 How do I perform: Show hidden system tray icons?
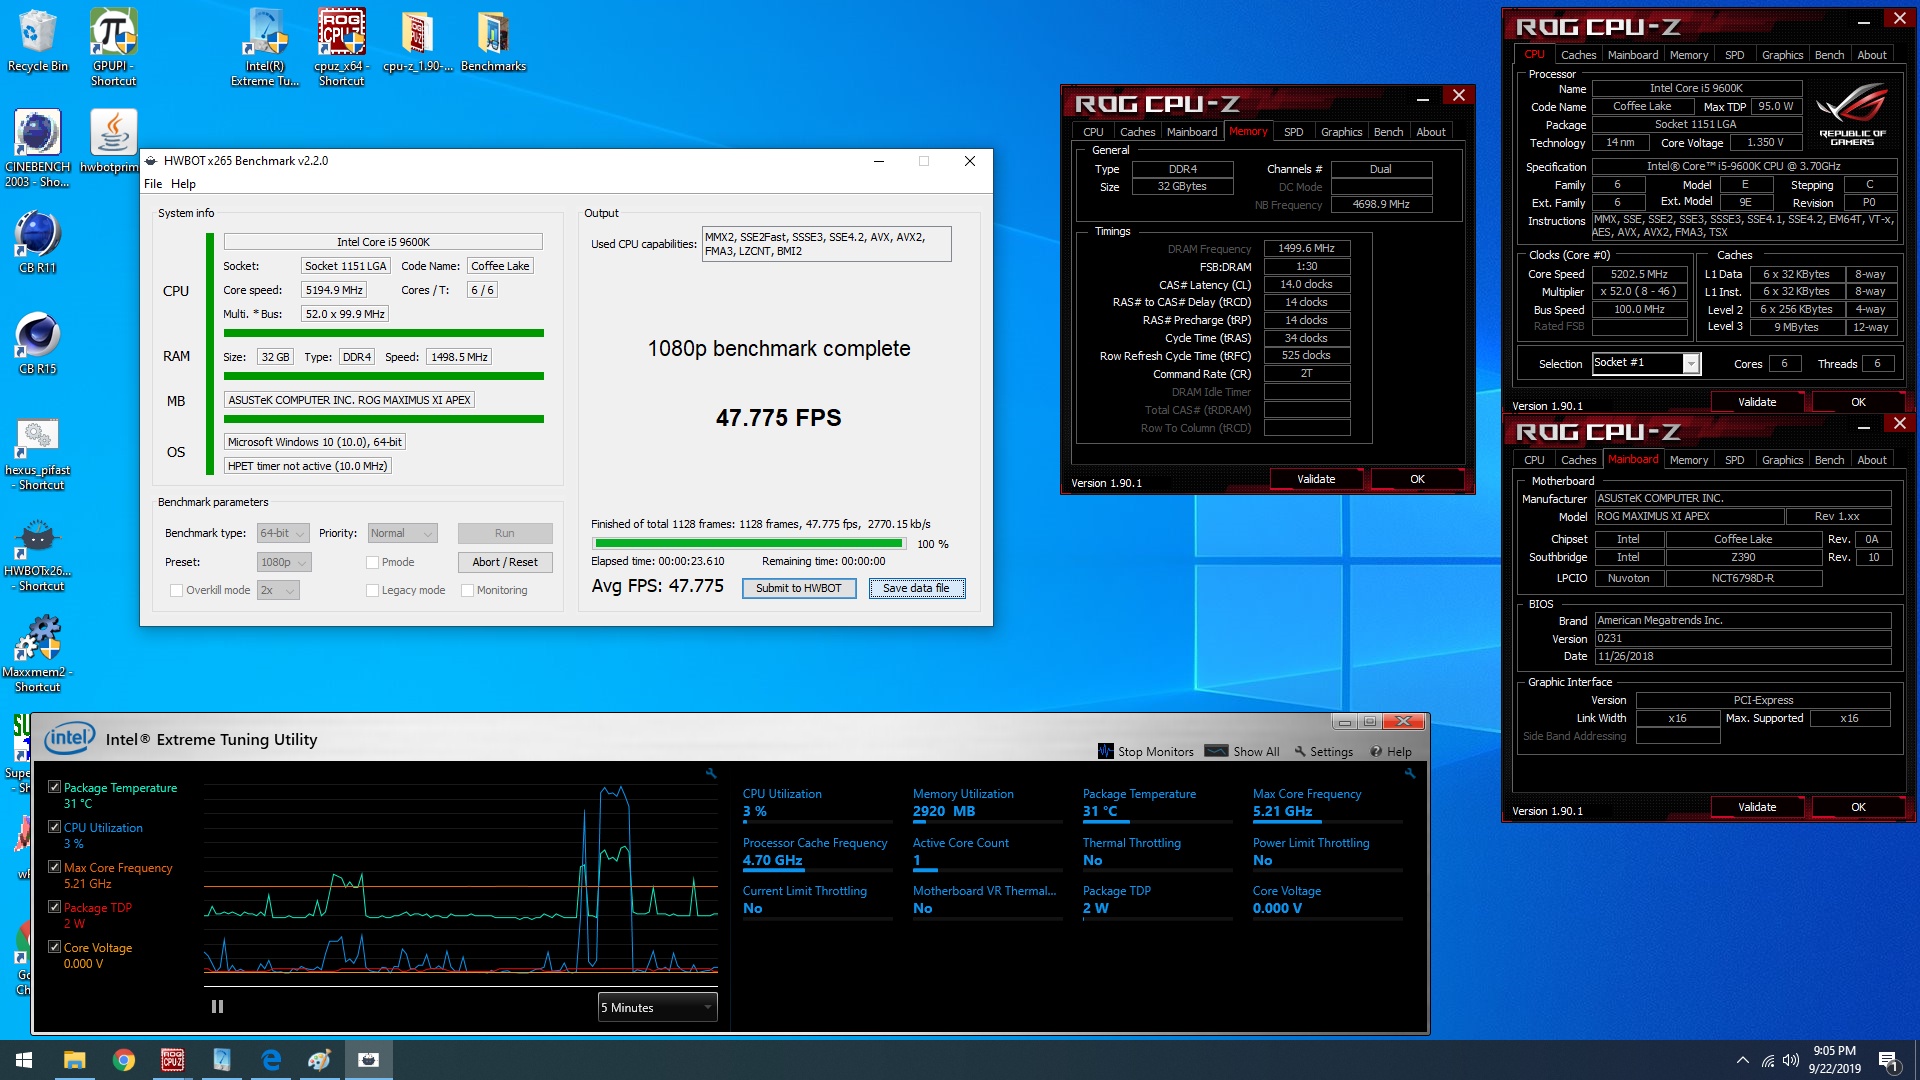click(1743, 1060)
